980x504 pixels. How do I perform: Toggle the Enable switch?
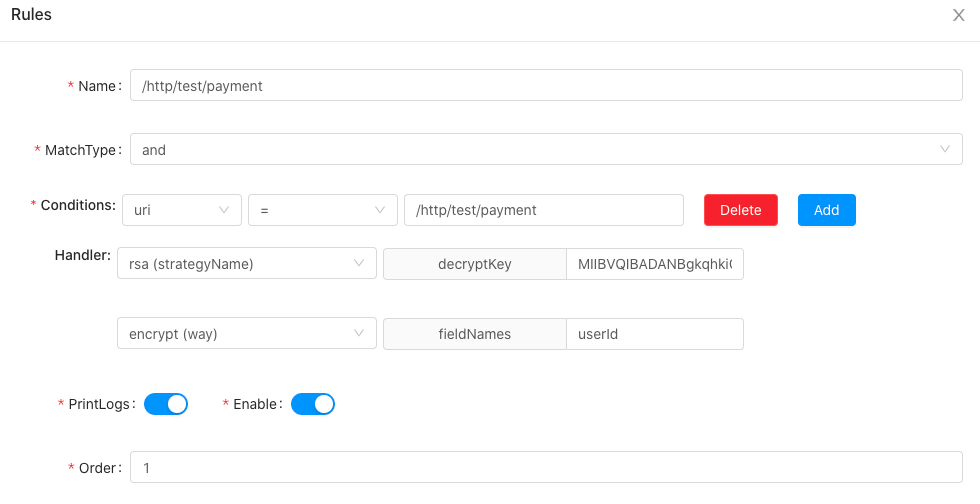click(313, 404)
